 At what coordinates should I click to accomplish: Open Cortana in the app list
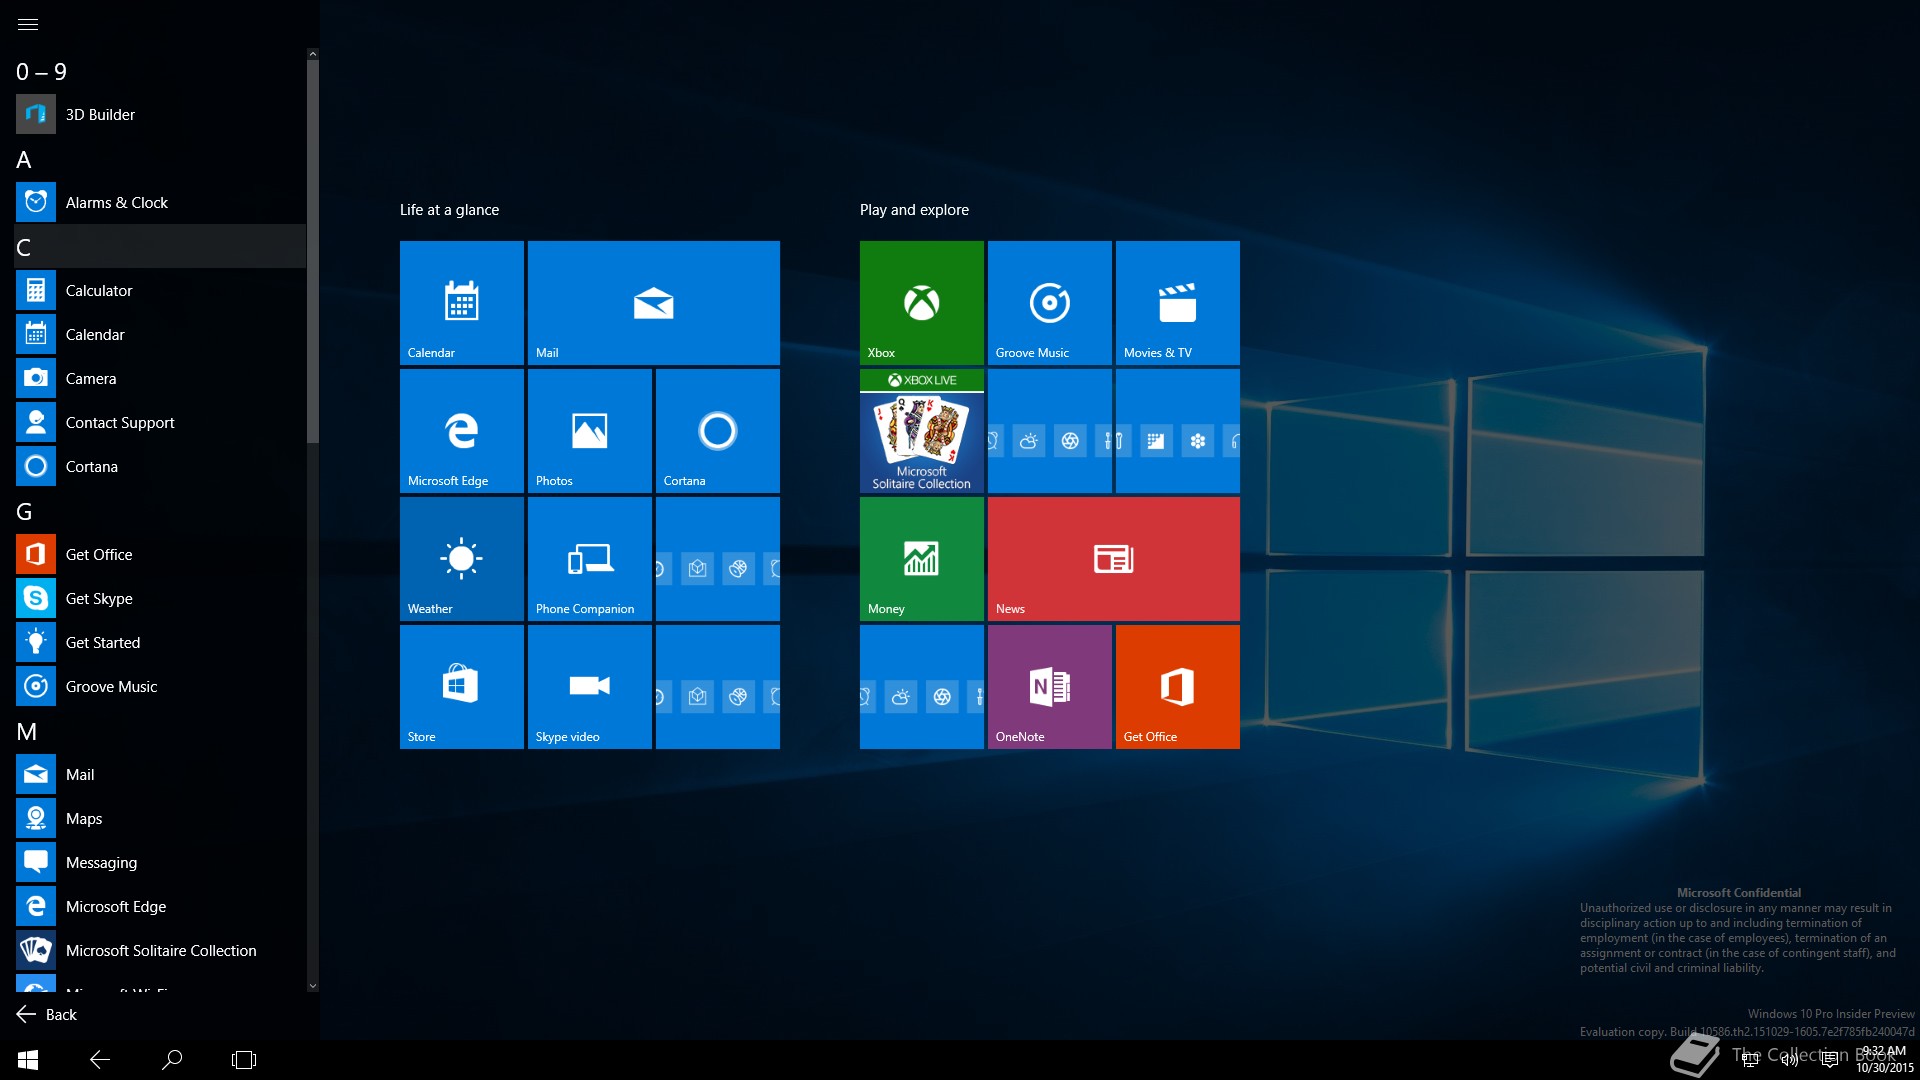coord(160,467)
